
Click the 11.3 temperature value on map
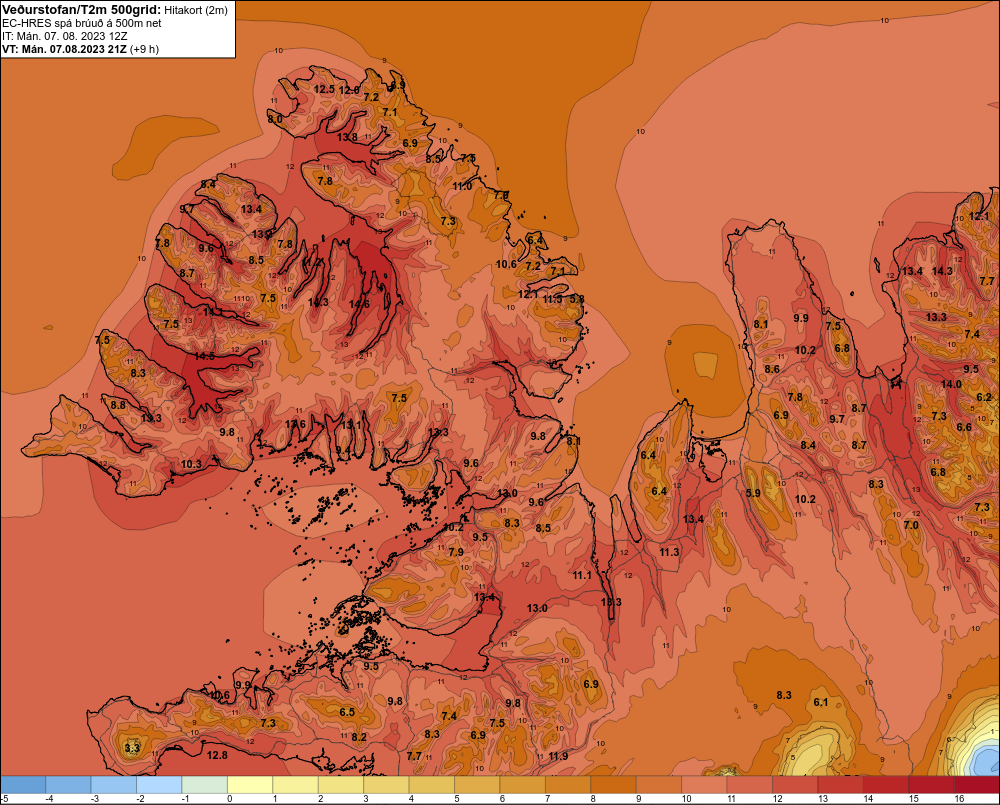tap(670, 552)
